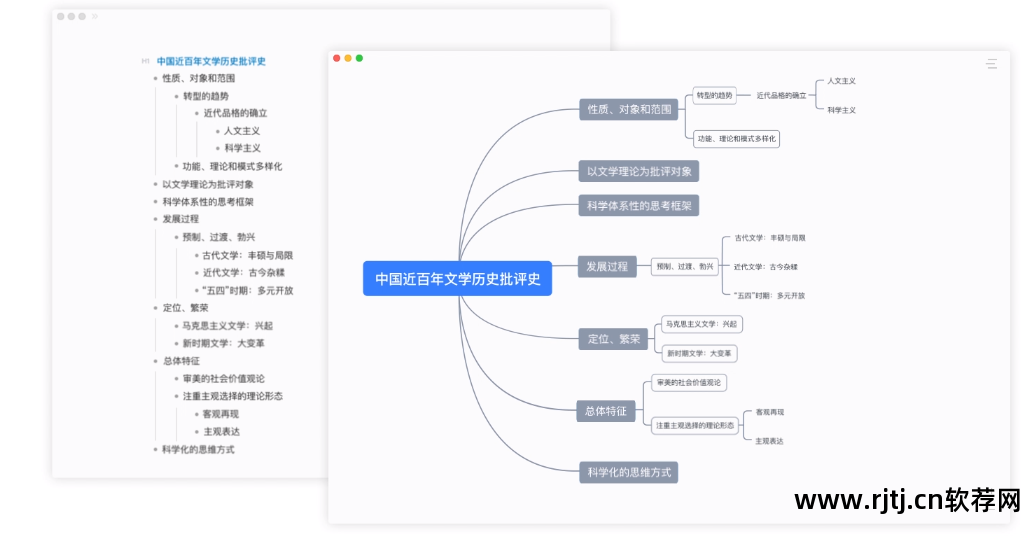Viewport: 1030px width, 546px height.
Task: Select 近代文学：古今杂糅 row in outline window
Action: [244, 273]
